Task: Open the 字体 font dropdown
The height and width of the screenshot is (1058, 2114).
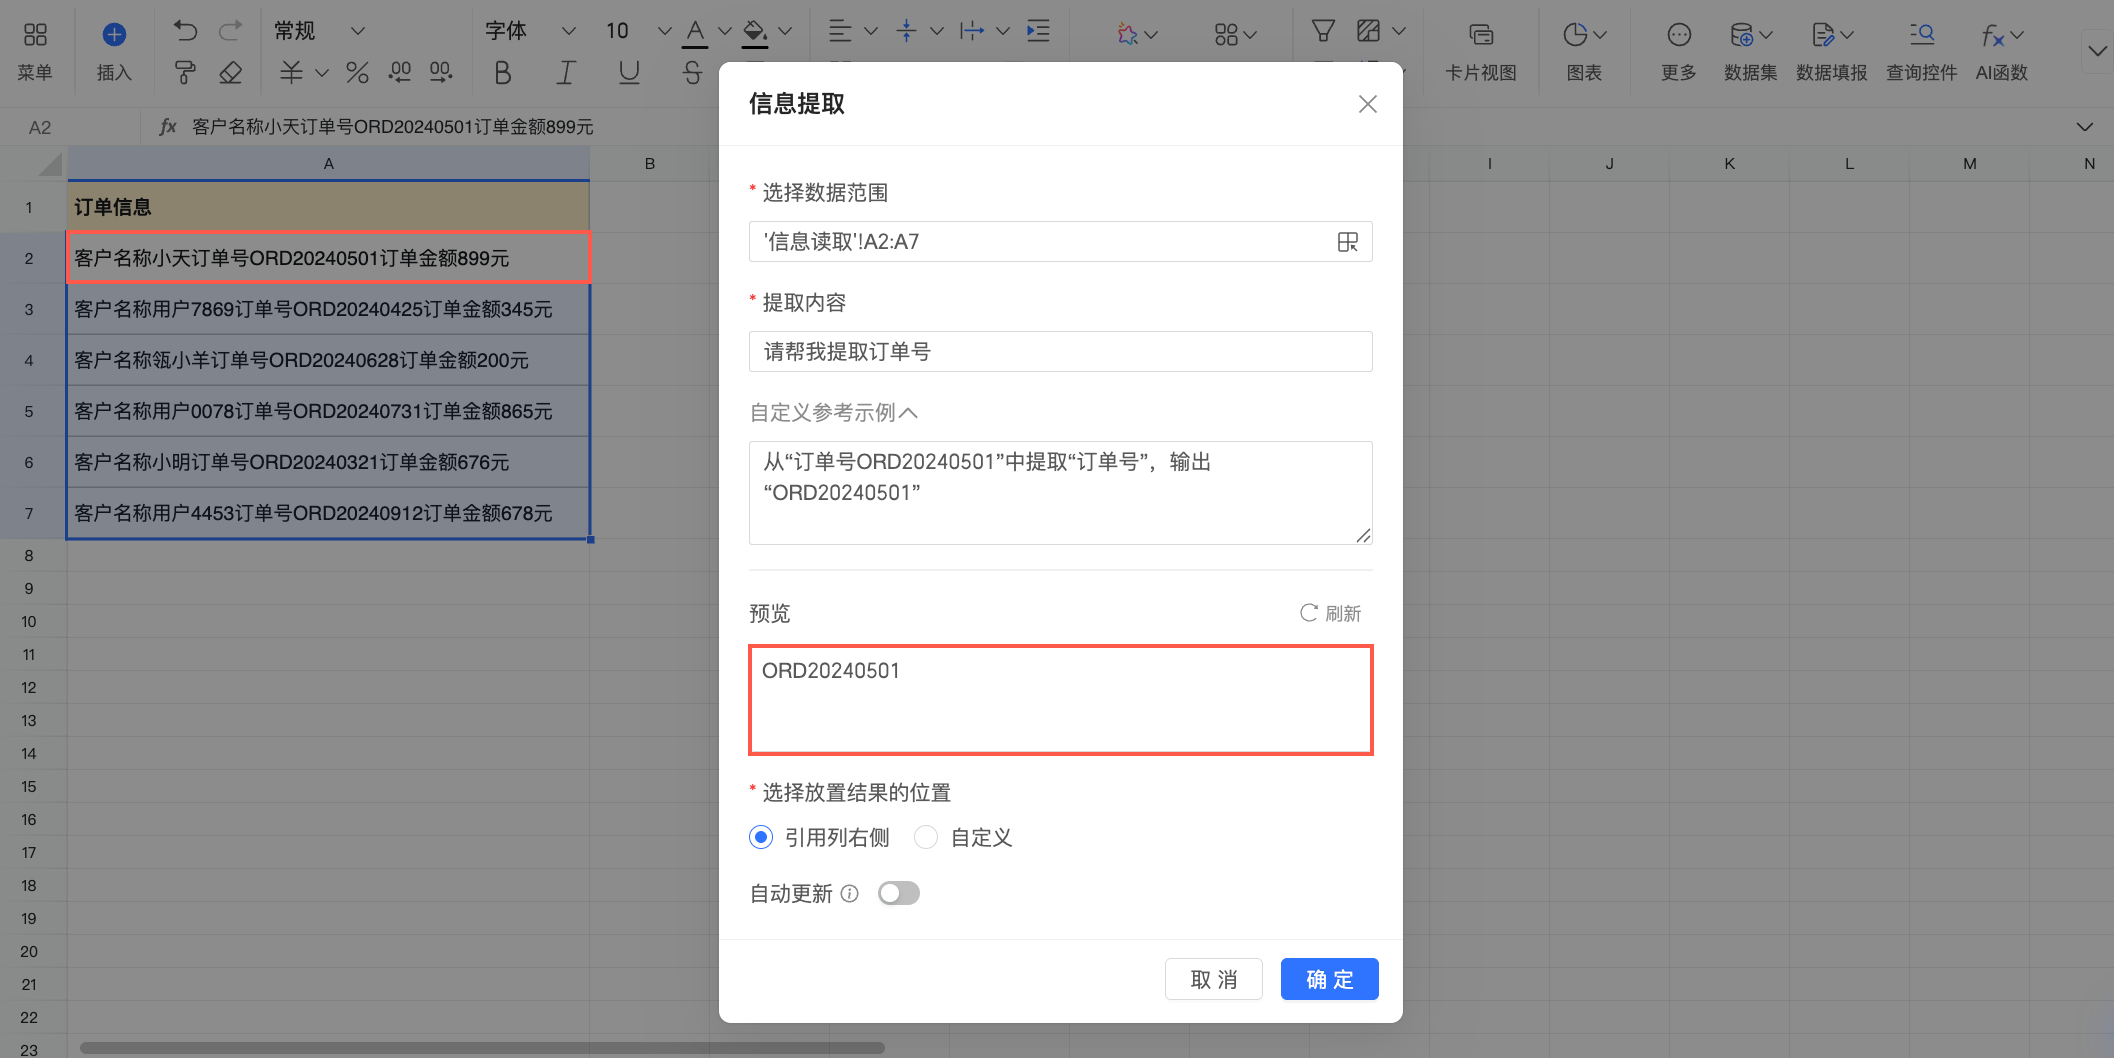Action: [530, 31]
